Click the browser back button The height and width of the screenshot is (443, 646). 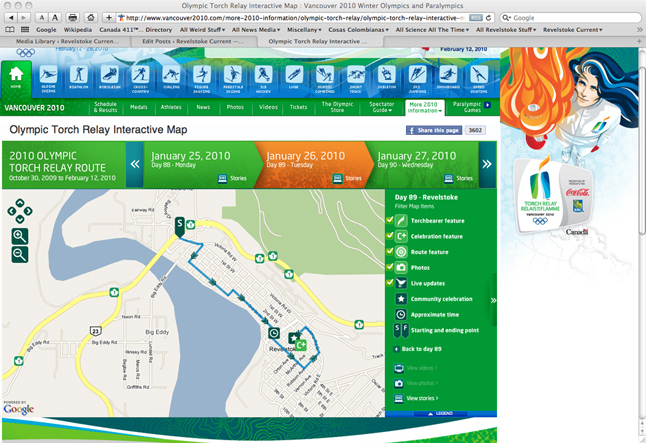point(11,18)
